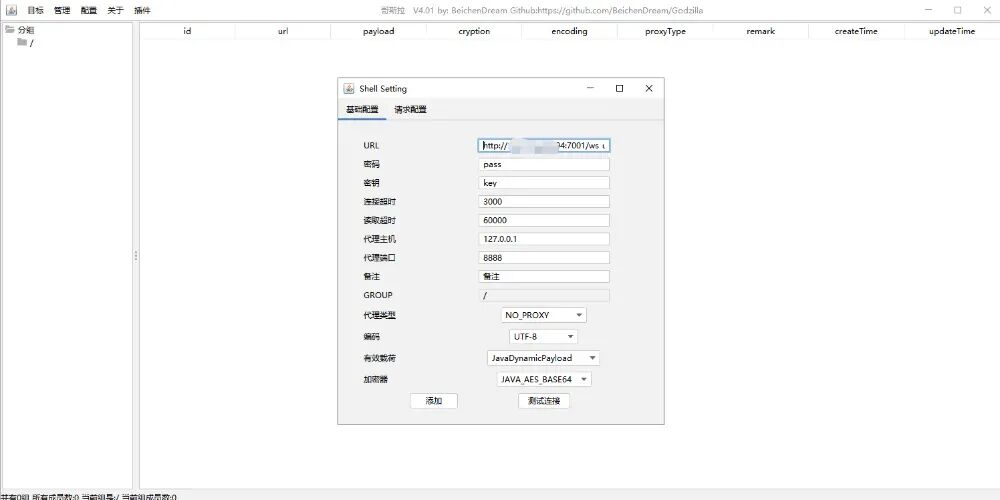This screenshot has height=500, width=1000.
Task: Click the encoding column header
Action: (570, 31)
